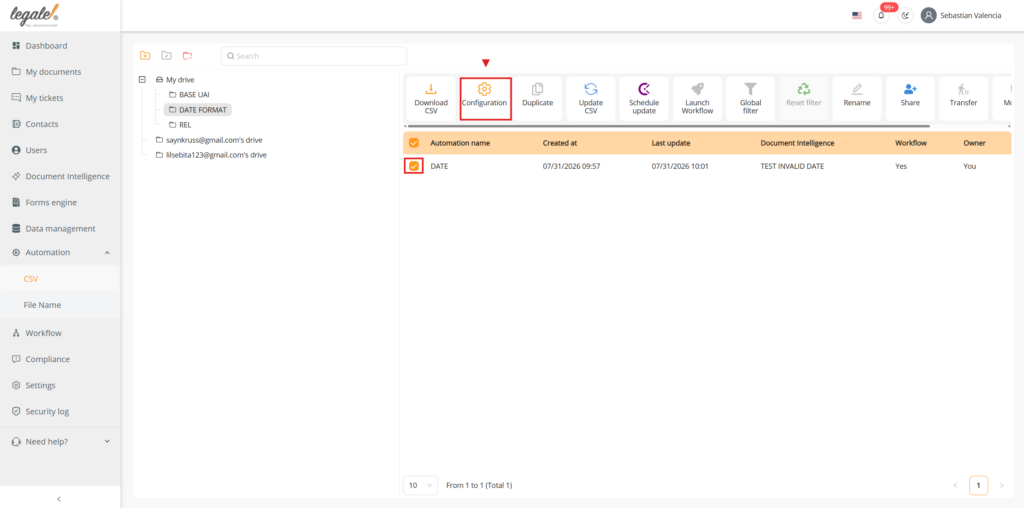
Task: Toggle the select-all header checkbox
Action: point(413,142)
